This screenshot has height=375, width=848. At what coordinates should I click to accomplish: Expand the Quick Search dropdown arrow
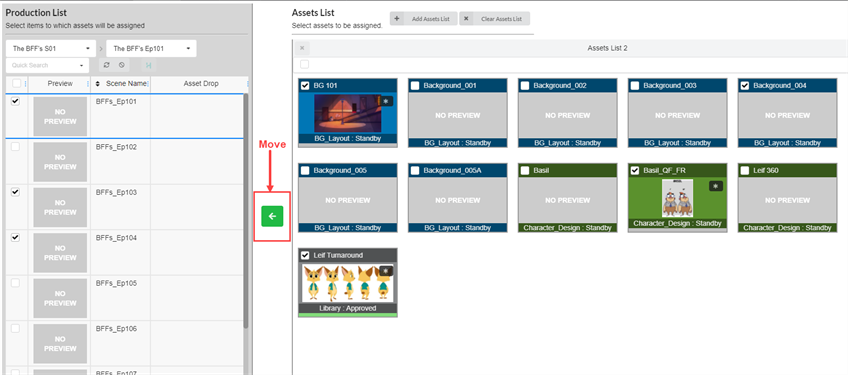coord(81,65)
